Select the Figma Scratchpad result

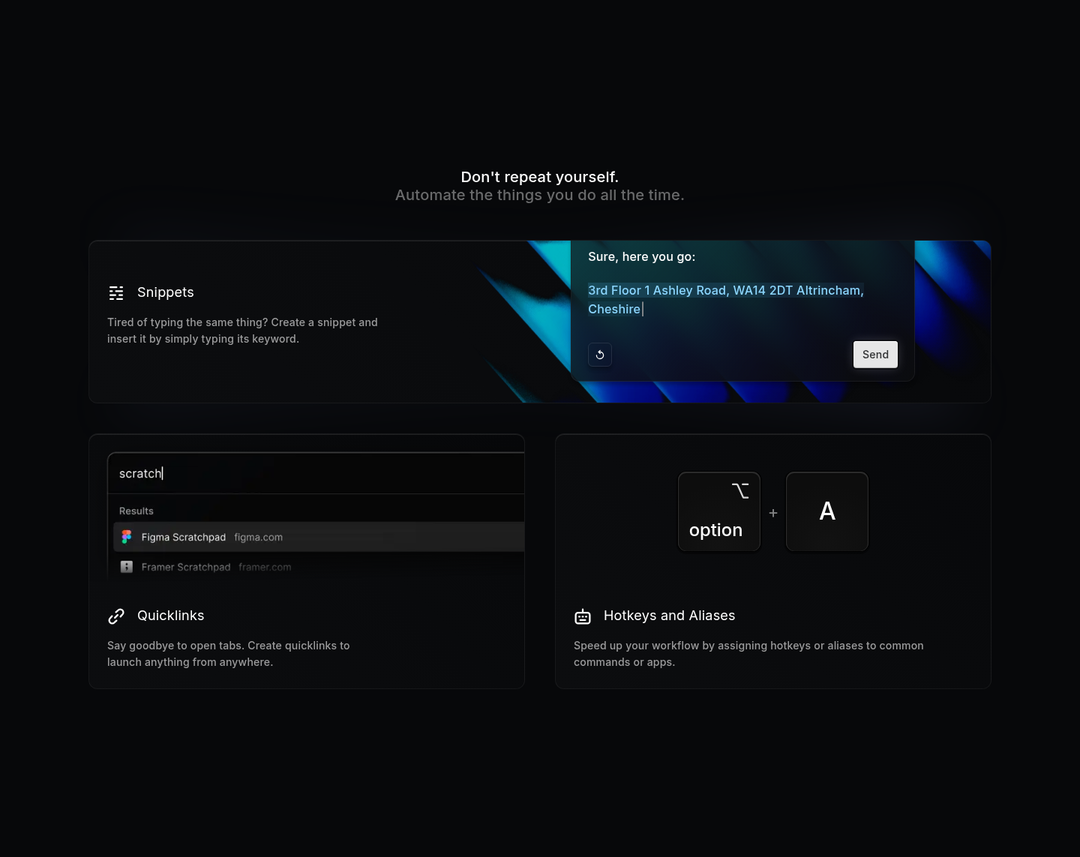point(319,537)
